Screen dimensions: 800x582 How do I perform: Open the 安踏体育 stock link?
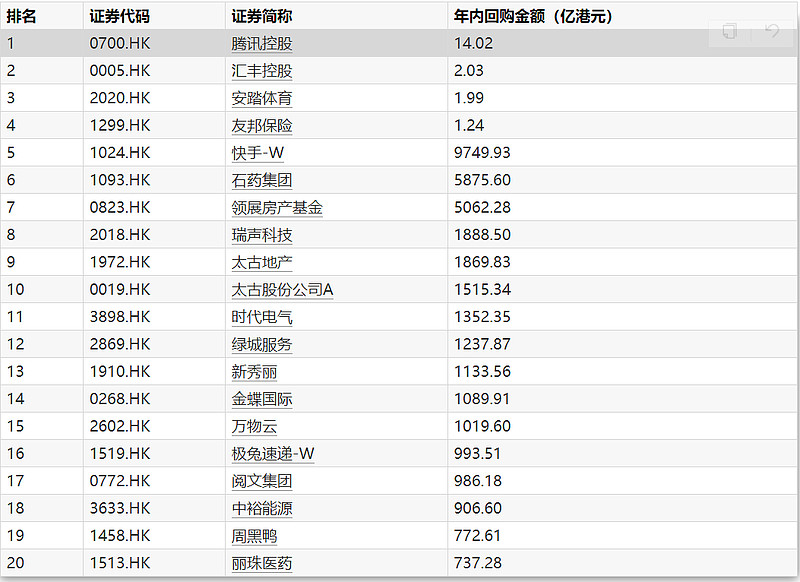262,98
